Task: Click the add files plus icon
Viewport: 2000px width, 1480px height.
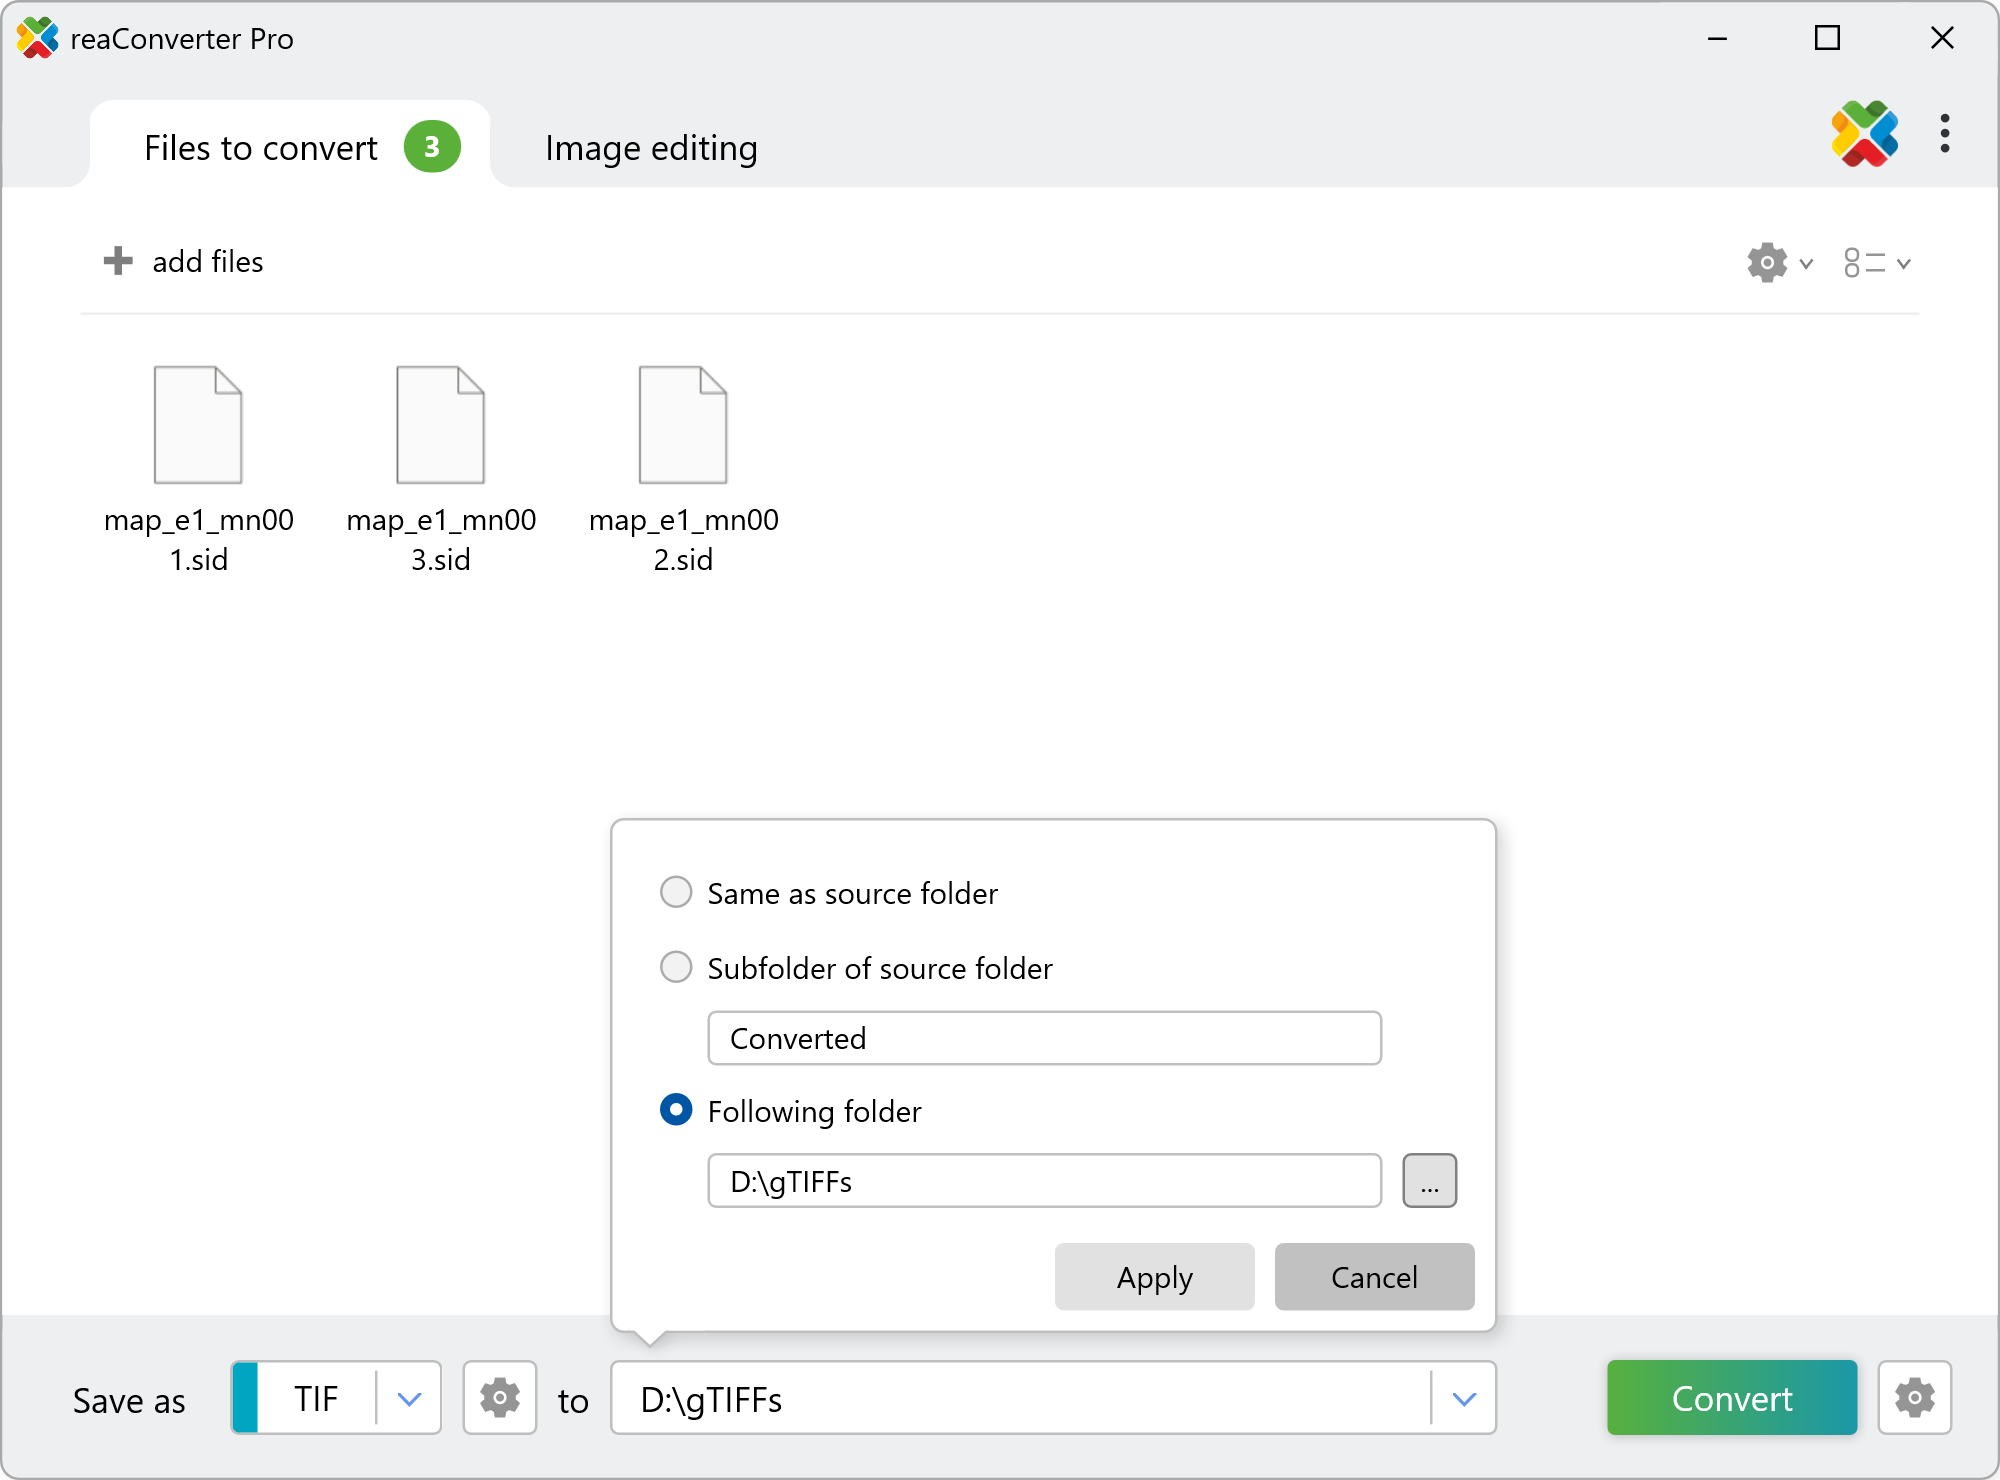Action: pyautogui.click(x=118, y=261)
